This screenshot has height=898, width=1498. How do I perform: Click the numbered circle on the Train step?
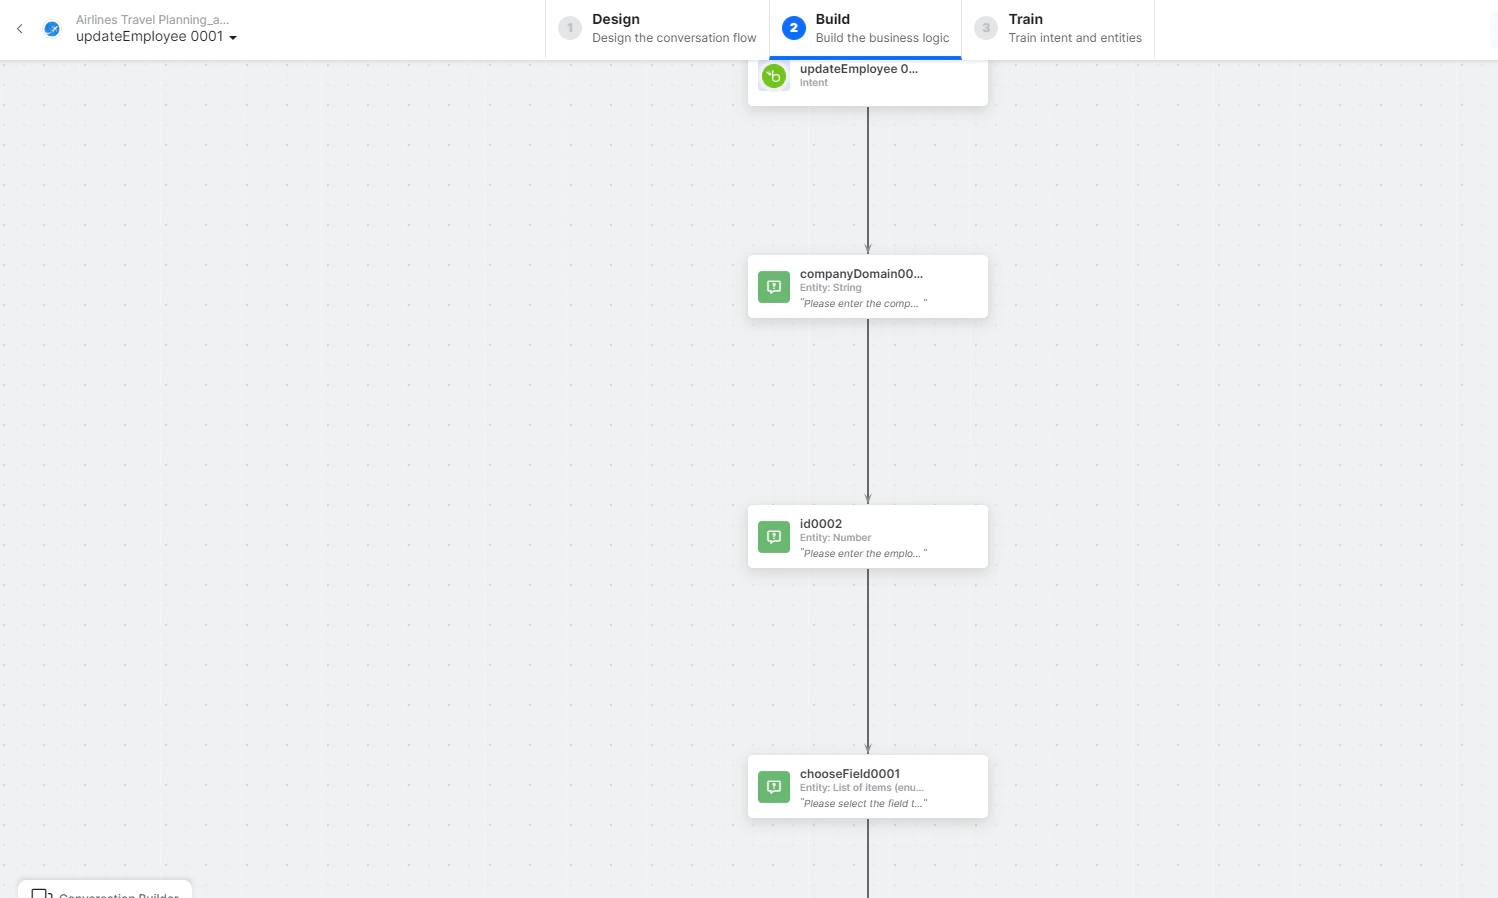(985, 28)
